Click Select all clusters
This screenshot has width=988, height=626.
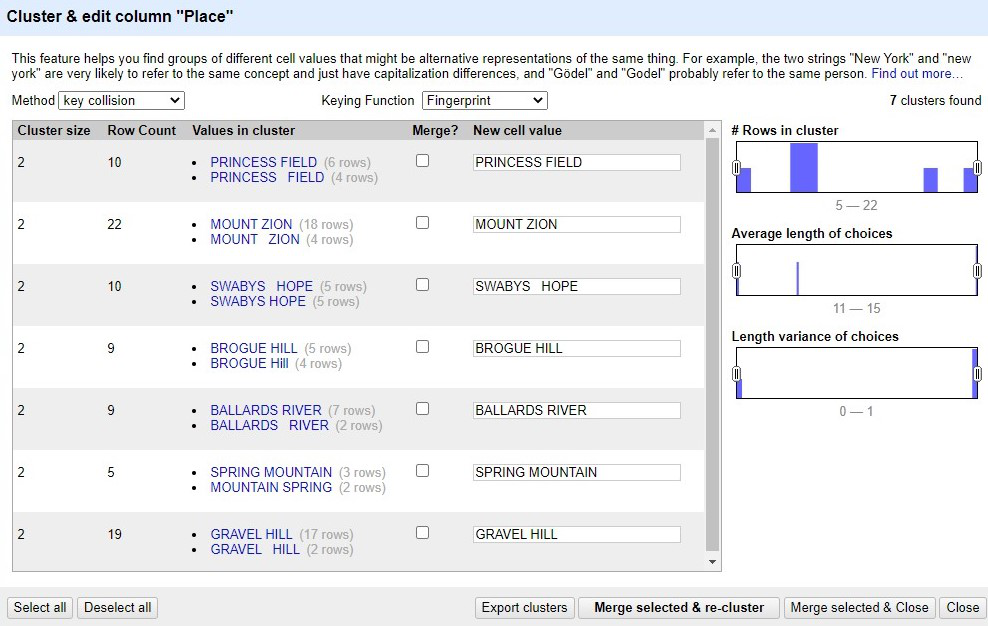[x=39, y=607]
